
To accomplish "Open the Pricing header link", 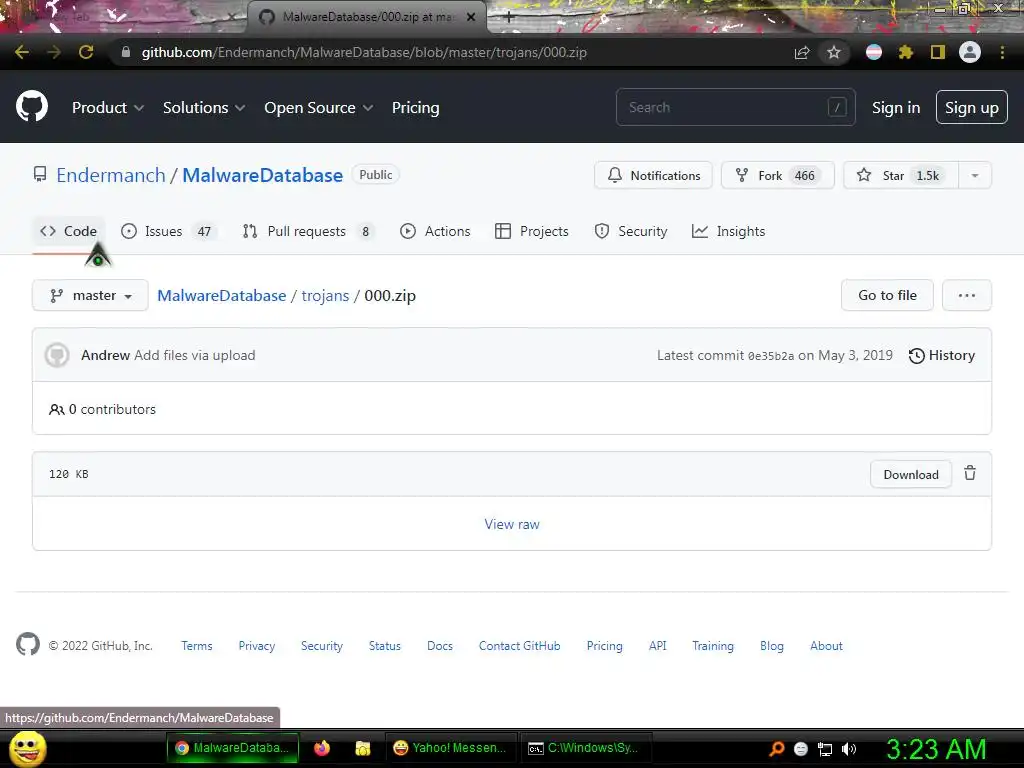I will pos(415,108).
